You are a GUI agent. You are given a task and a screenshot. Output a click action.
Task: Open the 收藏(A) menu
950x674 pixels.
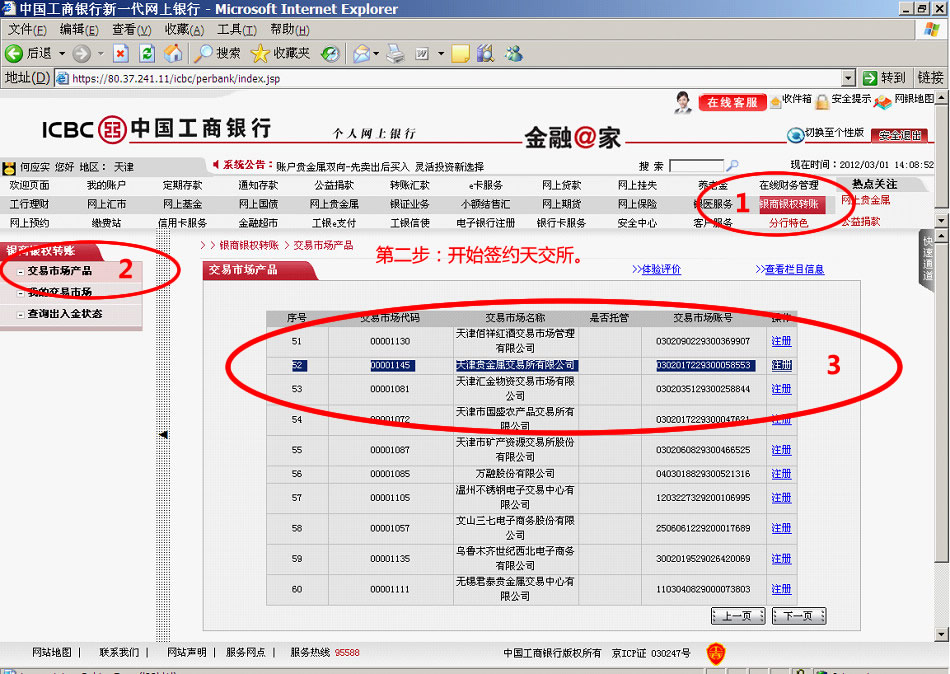[x=184, y=30]
